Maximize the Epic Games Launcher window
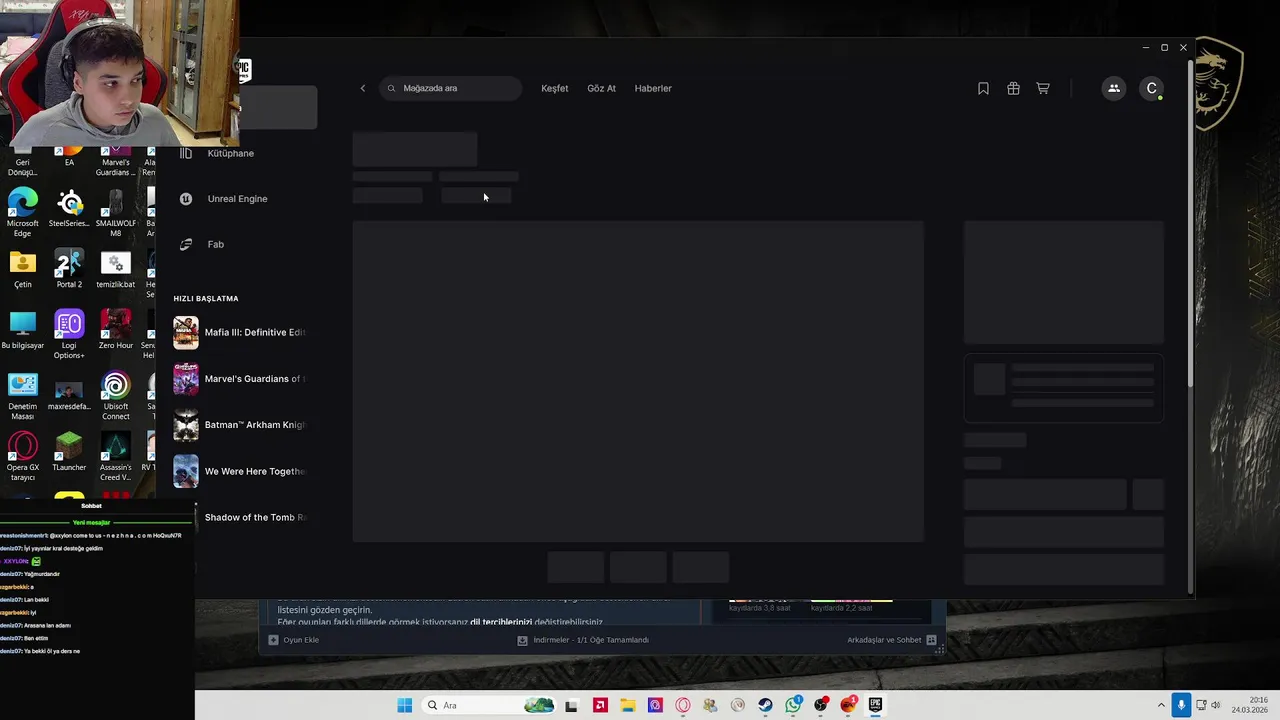The height and width of the screenshot is (720, 1280). tap(1164, 47)
